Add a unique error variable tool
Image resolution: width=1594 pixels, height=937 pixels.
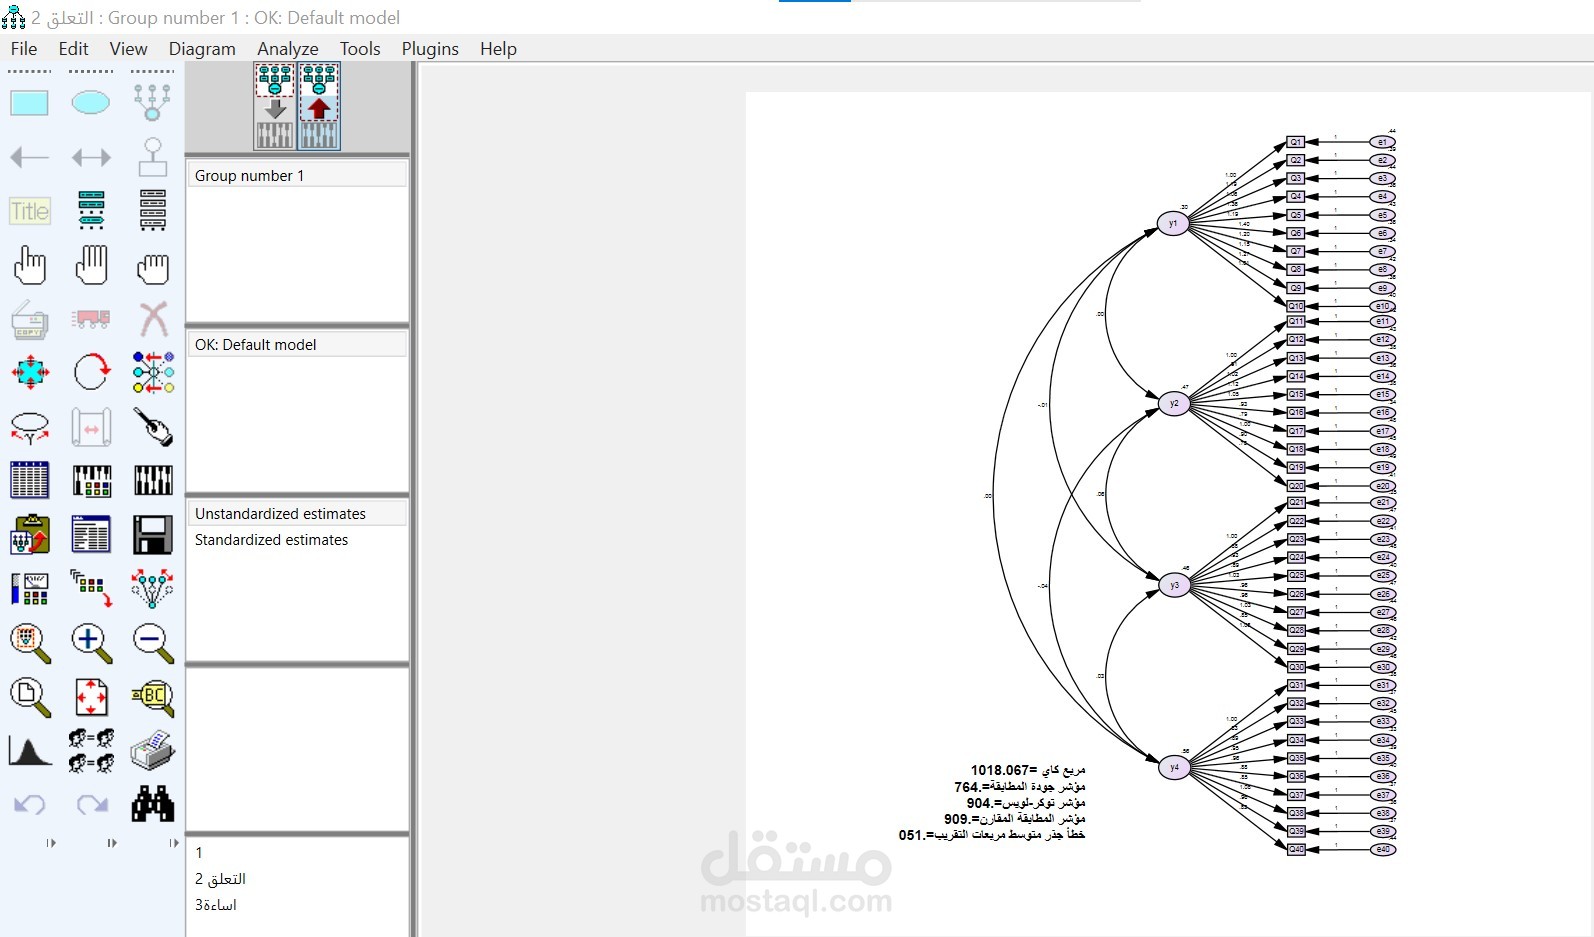tap(152, 157)
